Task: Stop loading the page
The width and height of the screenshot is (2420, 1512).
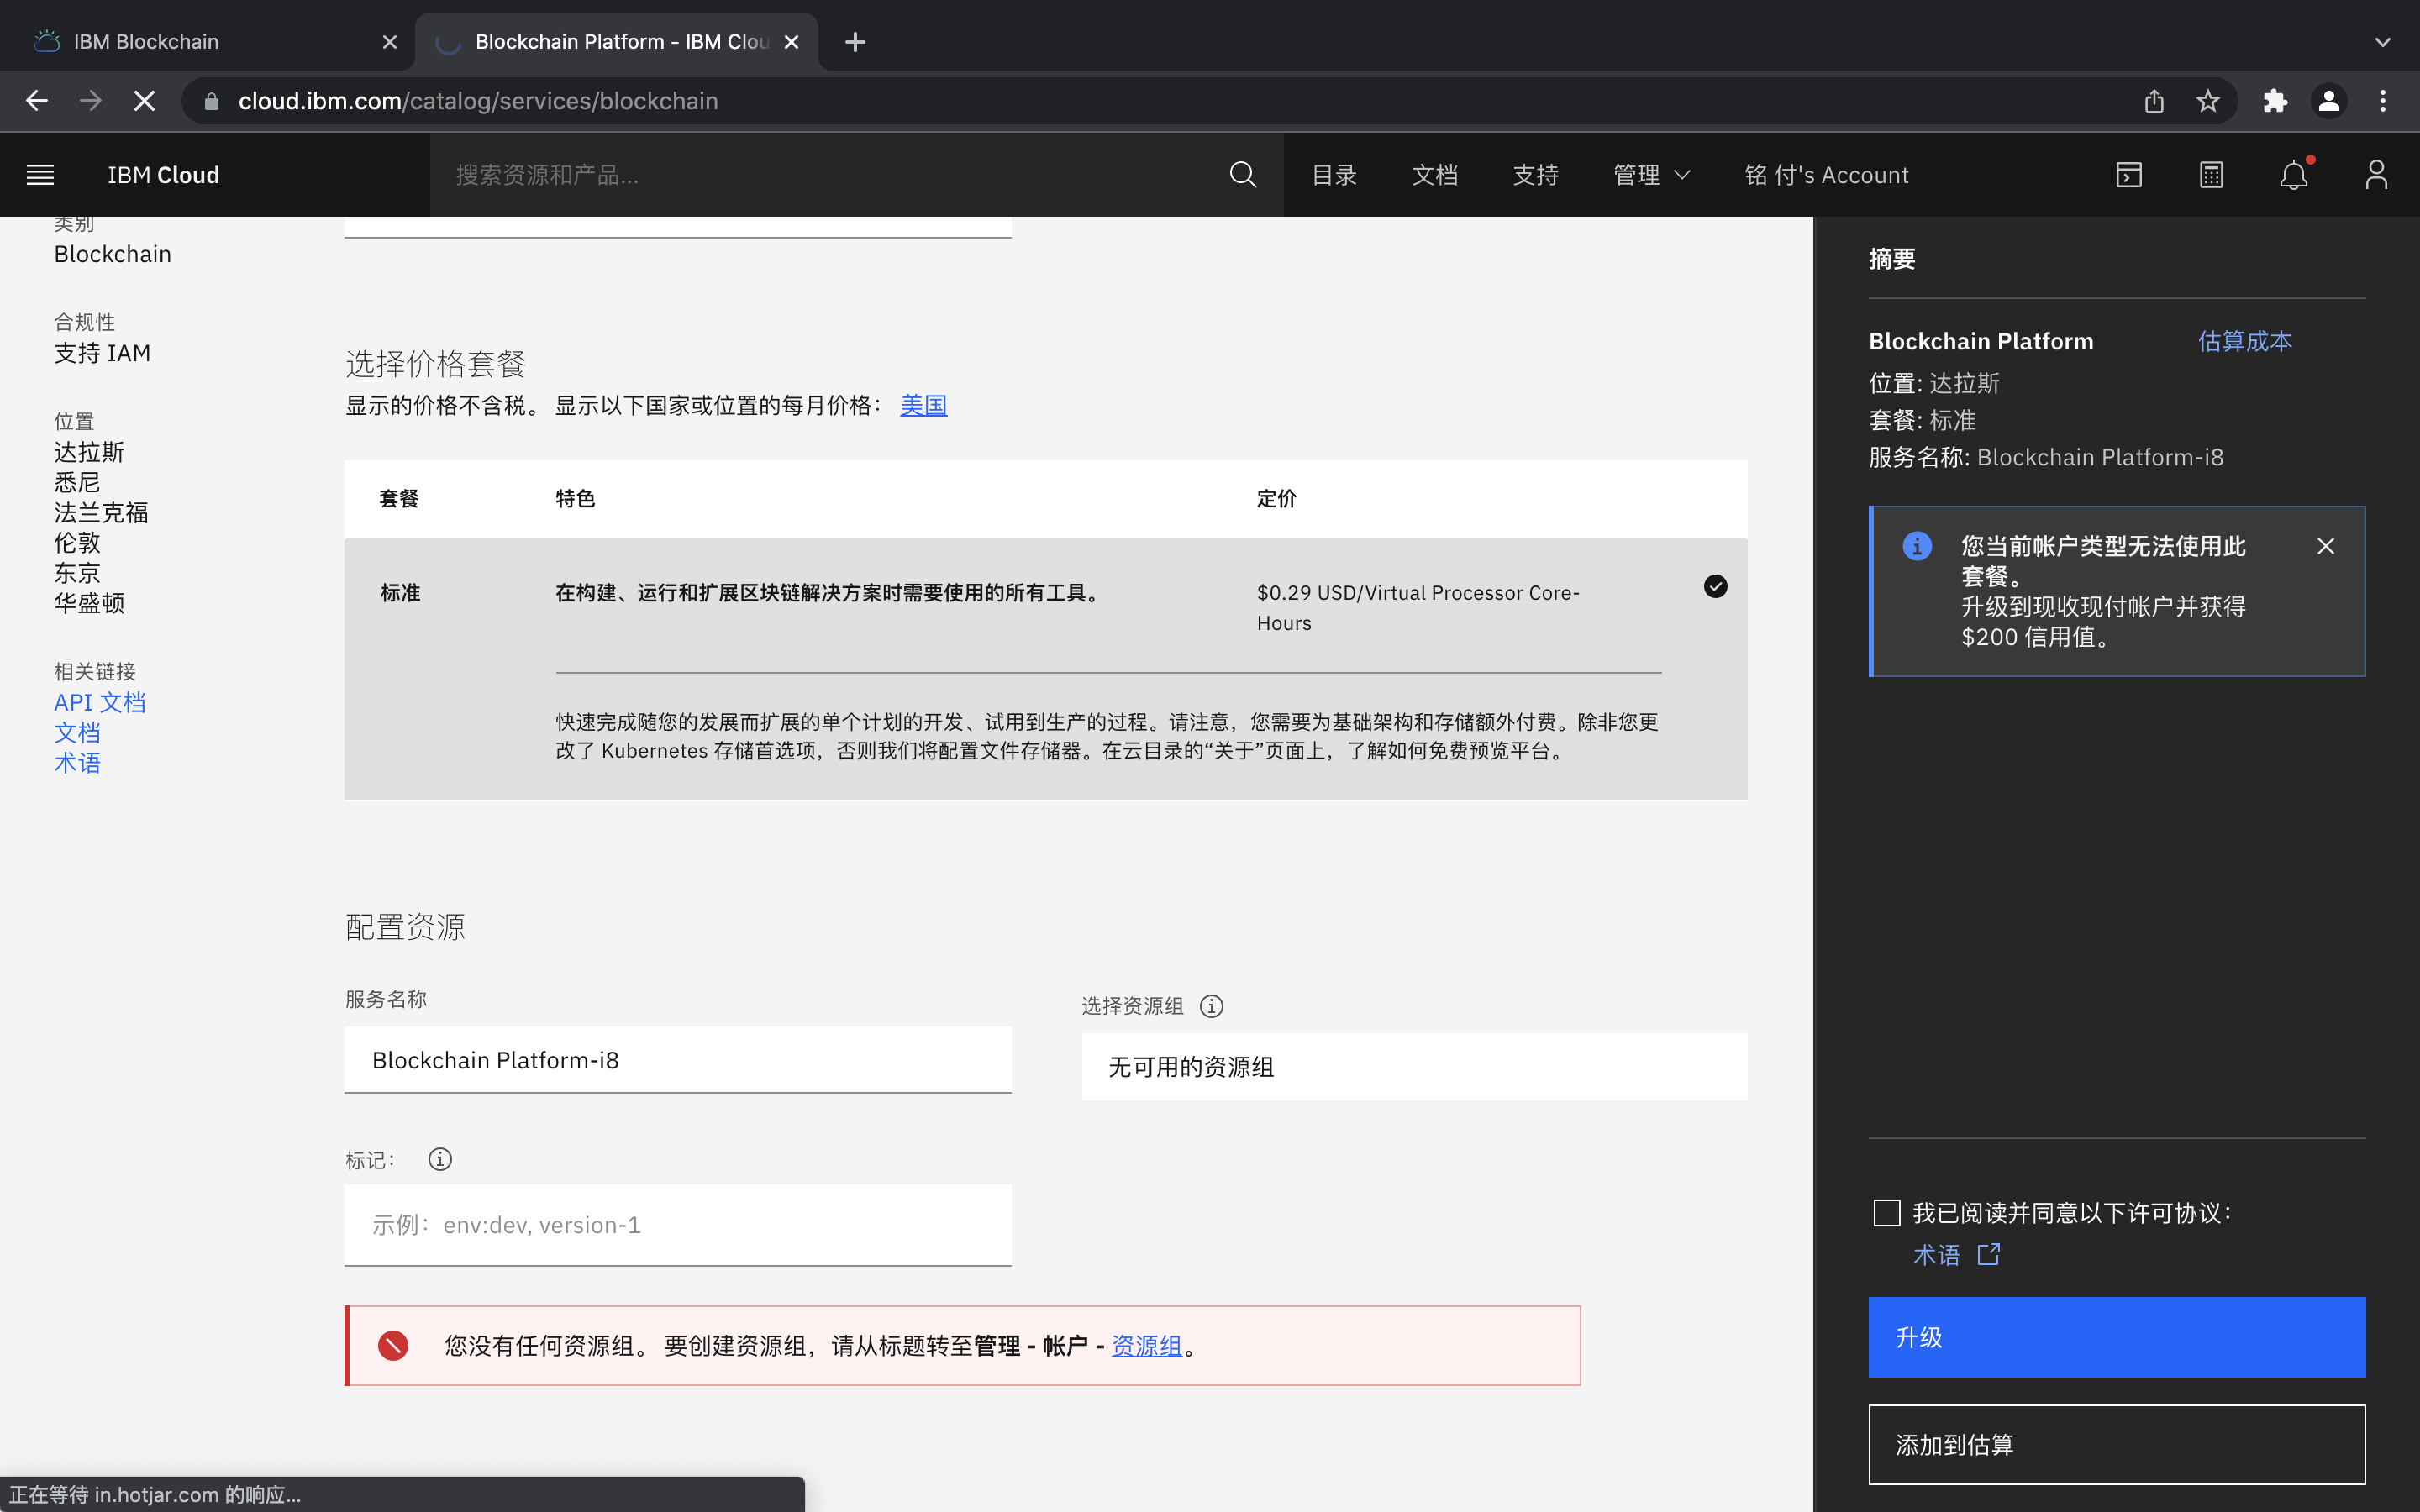Action: [x=144, y=101]
